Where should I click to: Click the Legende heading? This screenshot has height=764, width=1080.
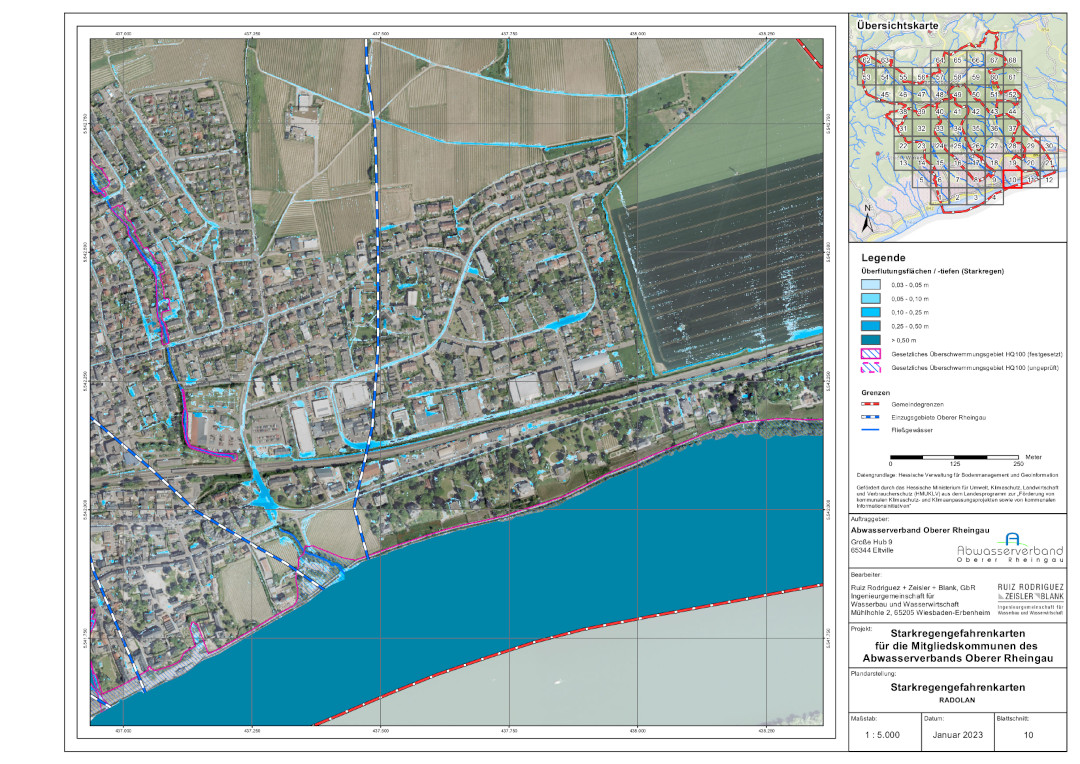[x=882, y=258]
